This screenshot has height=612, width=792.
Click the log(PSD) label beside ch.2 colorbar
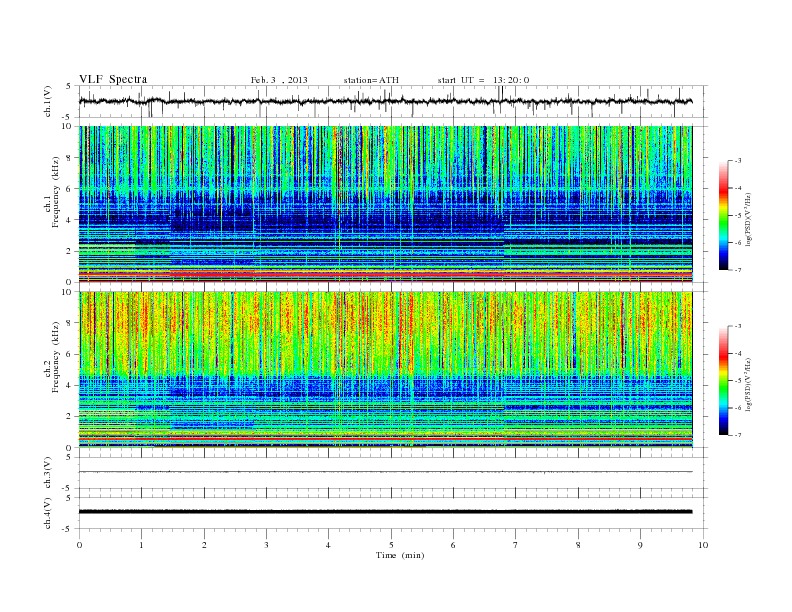(750, 384)
